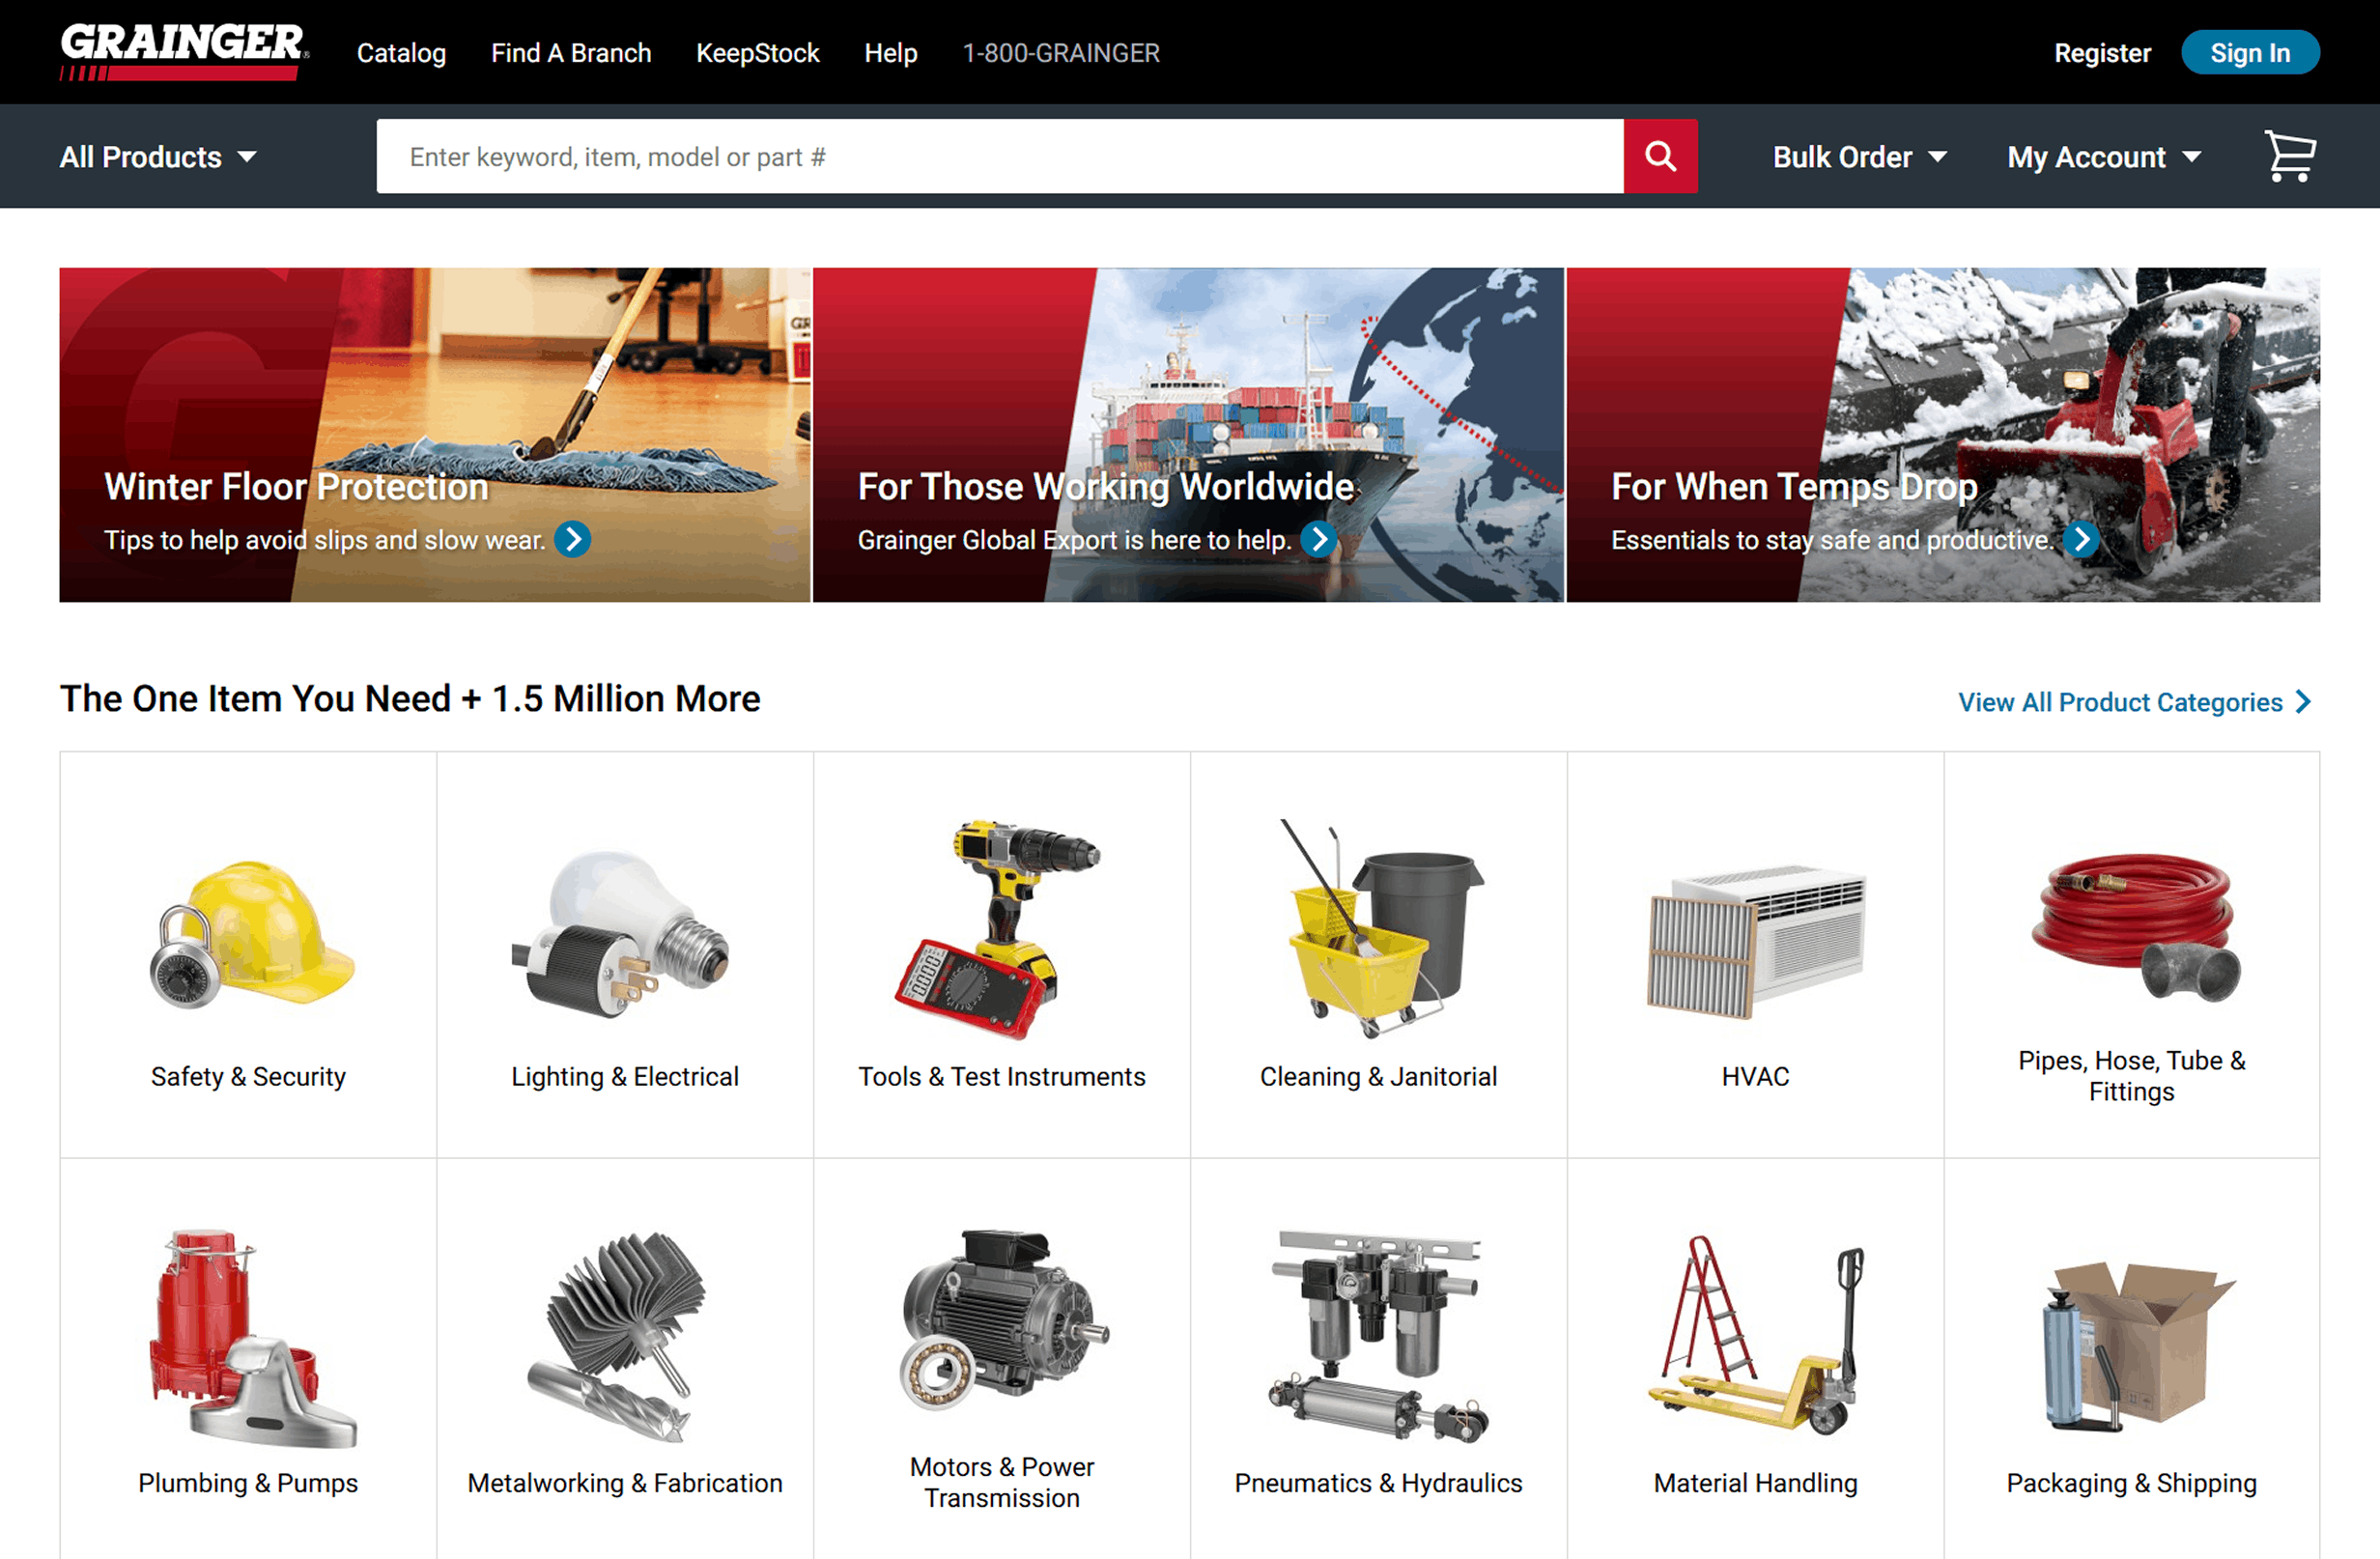This screenshot has width=2380, height=1559.
Task: Click the Sign In button
Action: click(x=2250, y=52)
